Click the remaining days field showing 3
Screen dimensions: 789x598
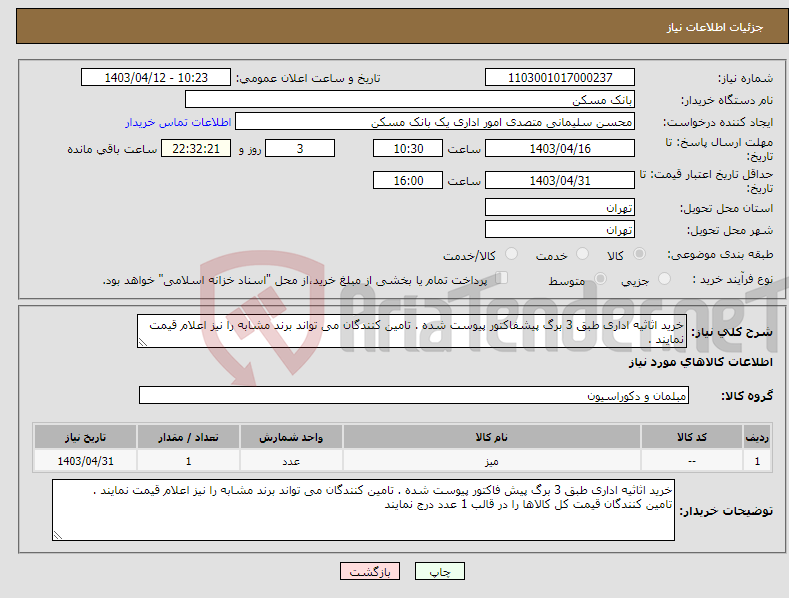point(300,148)
